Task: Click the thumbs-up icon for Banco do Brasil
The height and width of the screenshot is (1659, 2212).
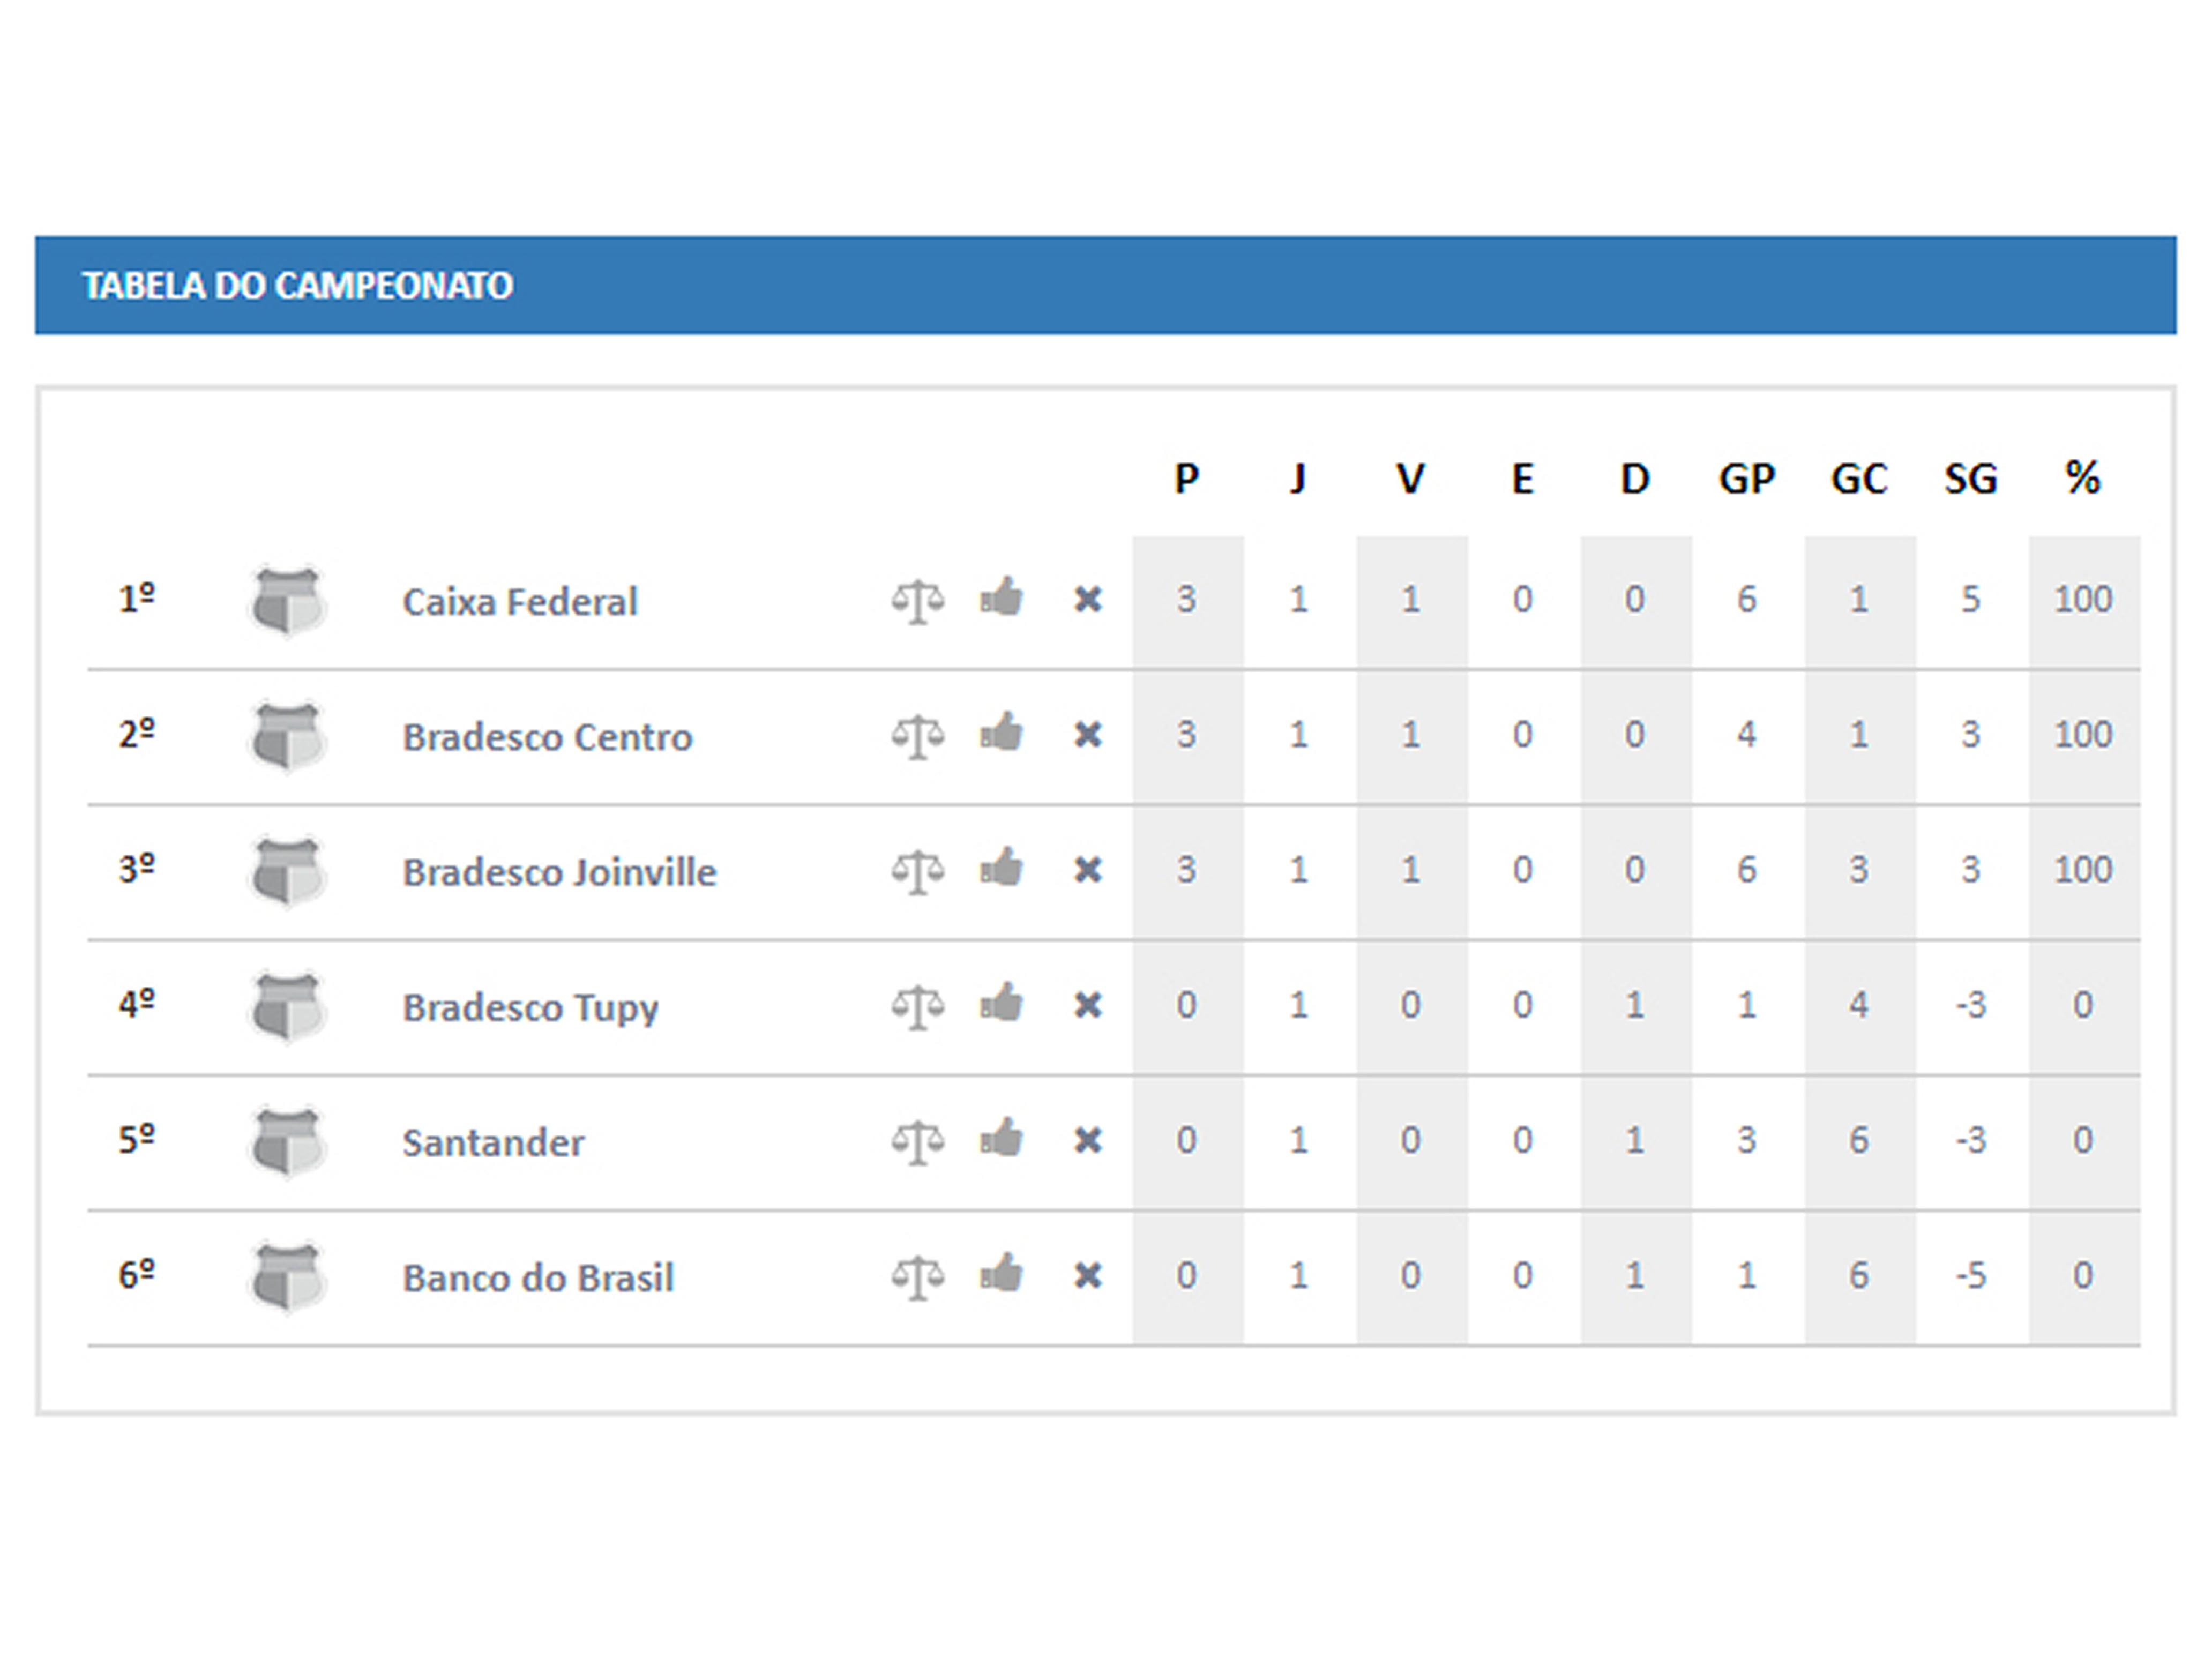Action: (x=1001, y=1272)
